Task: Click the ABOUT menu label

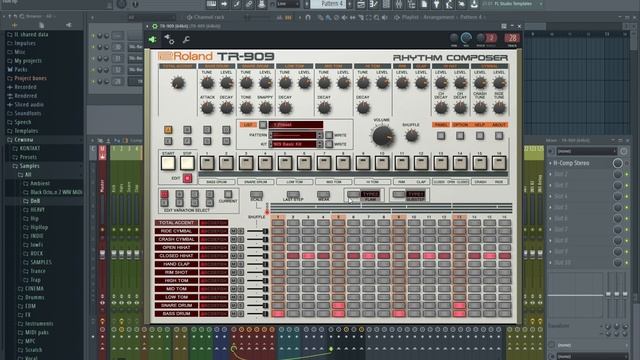Action: click(x=499, y=124)
